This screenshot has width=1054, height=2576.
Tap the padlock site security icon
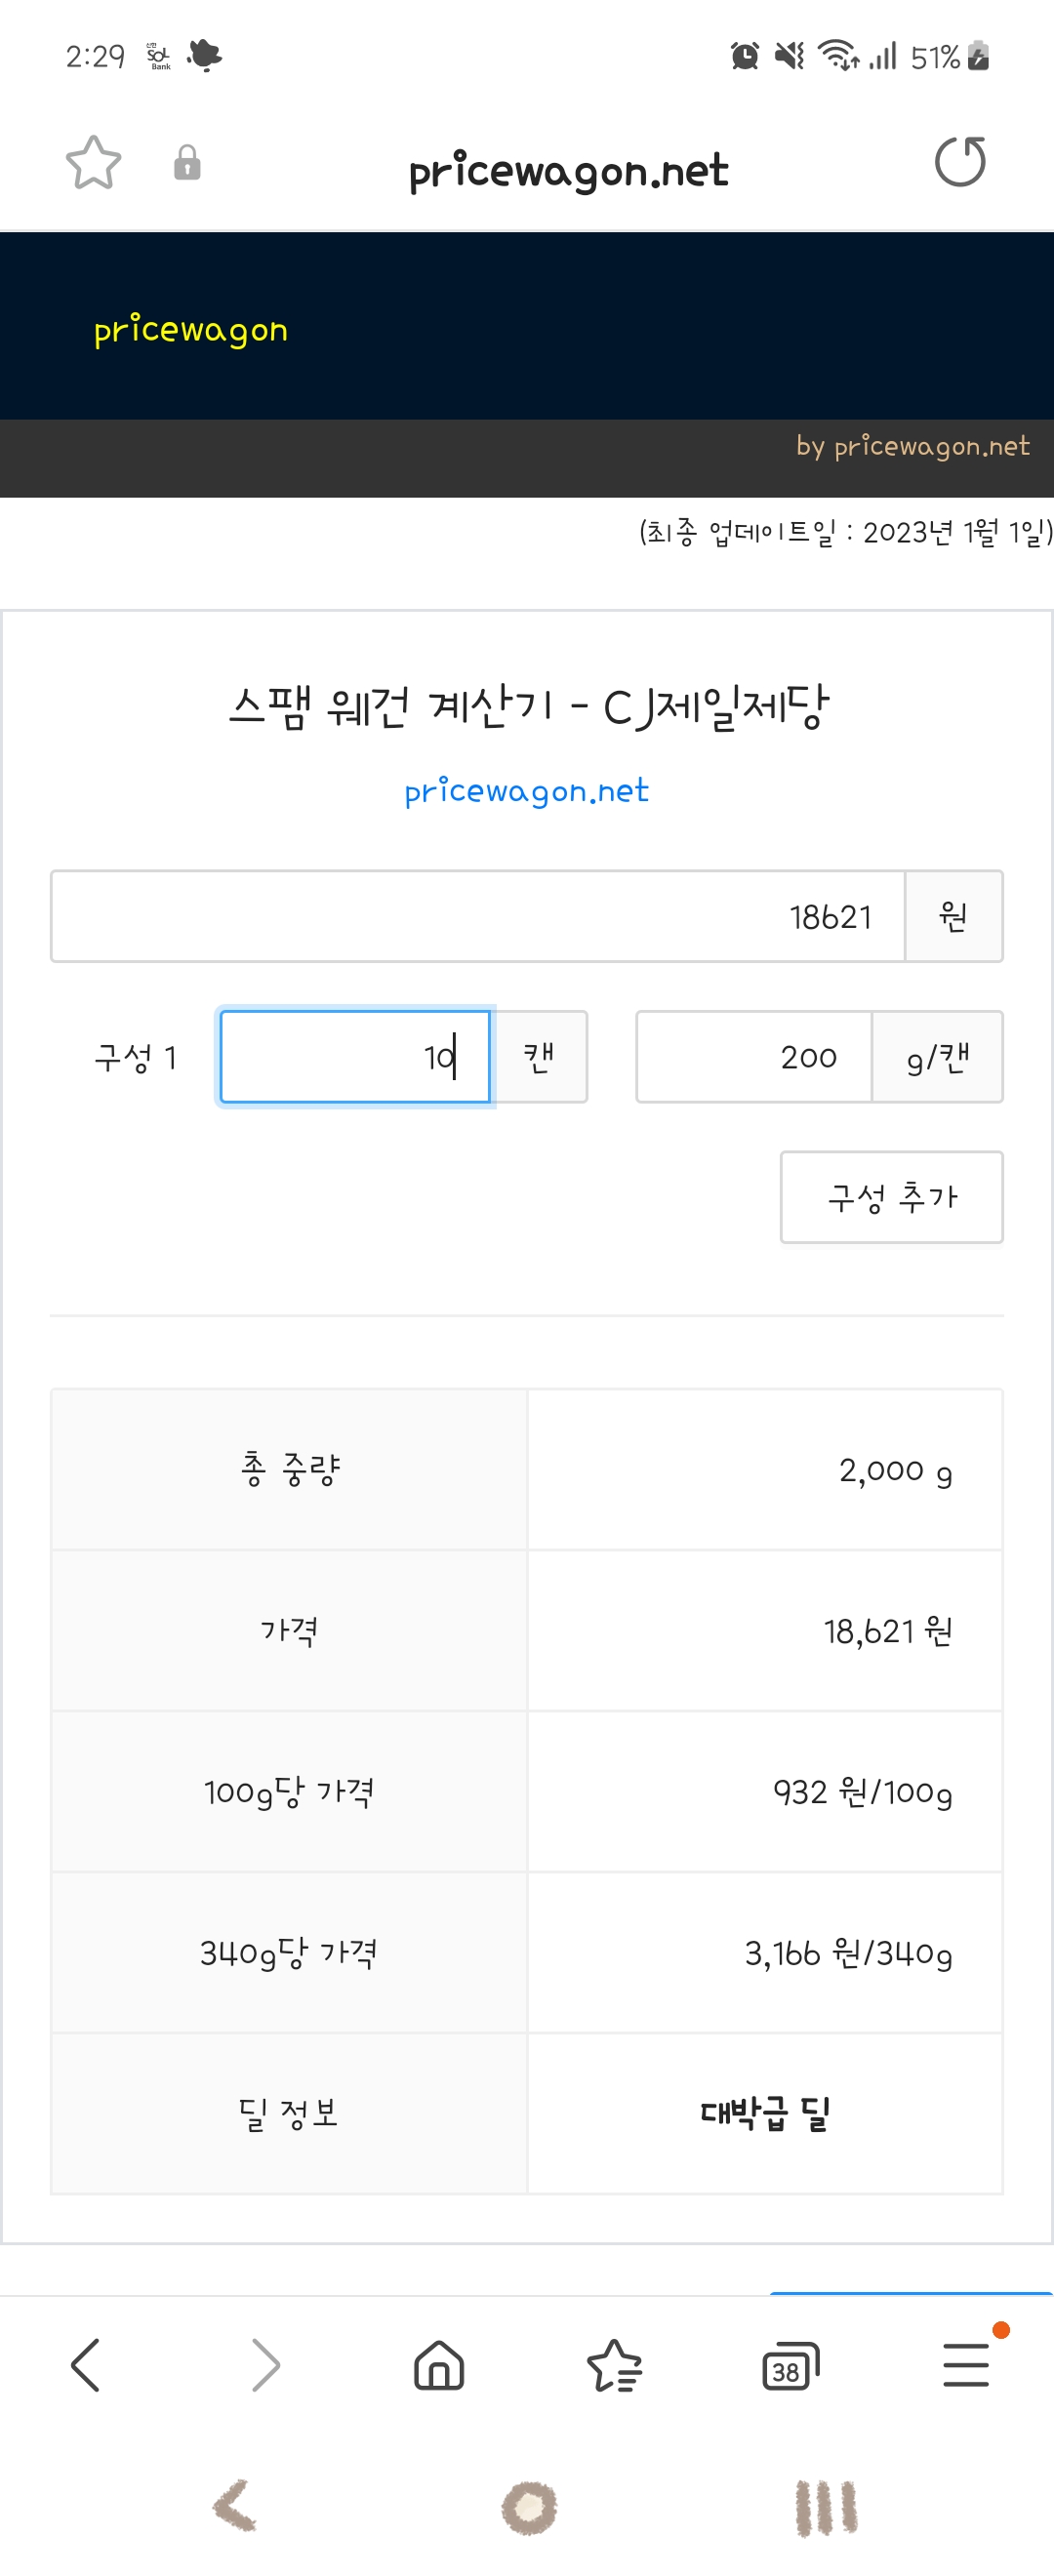coord(187,163)
